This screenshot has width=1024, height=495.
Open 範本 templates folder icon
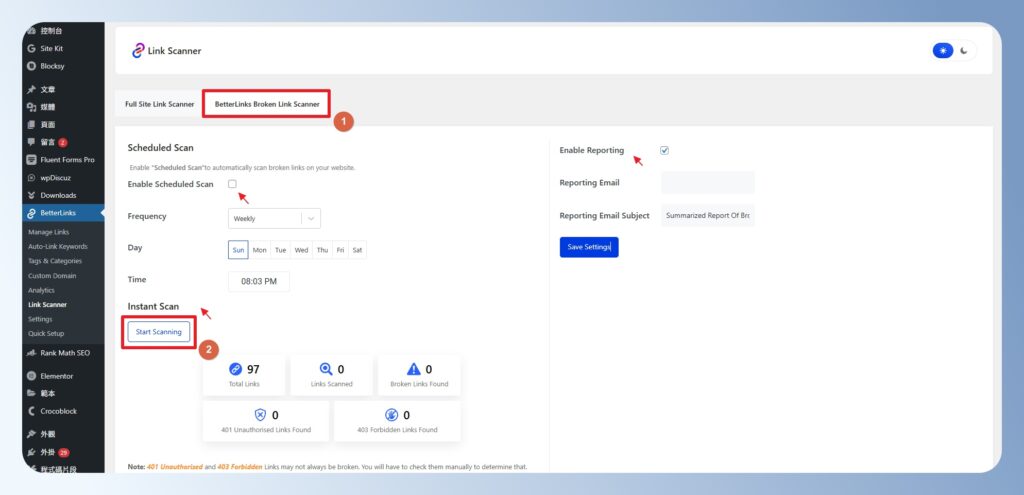(x=31, y=394)
